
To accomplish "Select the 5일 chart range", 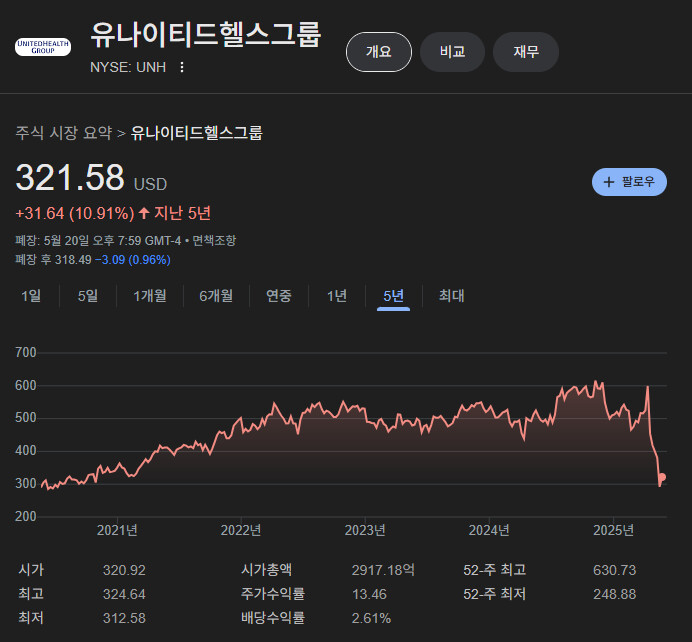I will [88, 296].
